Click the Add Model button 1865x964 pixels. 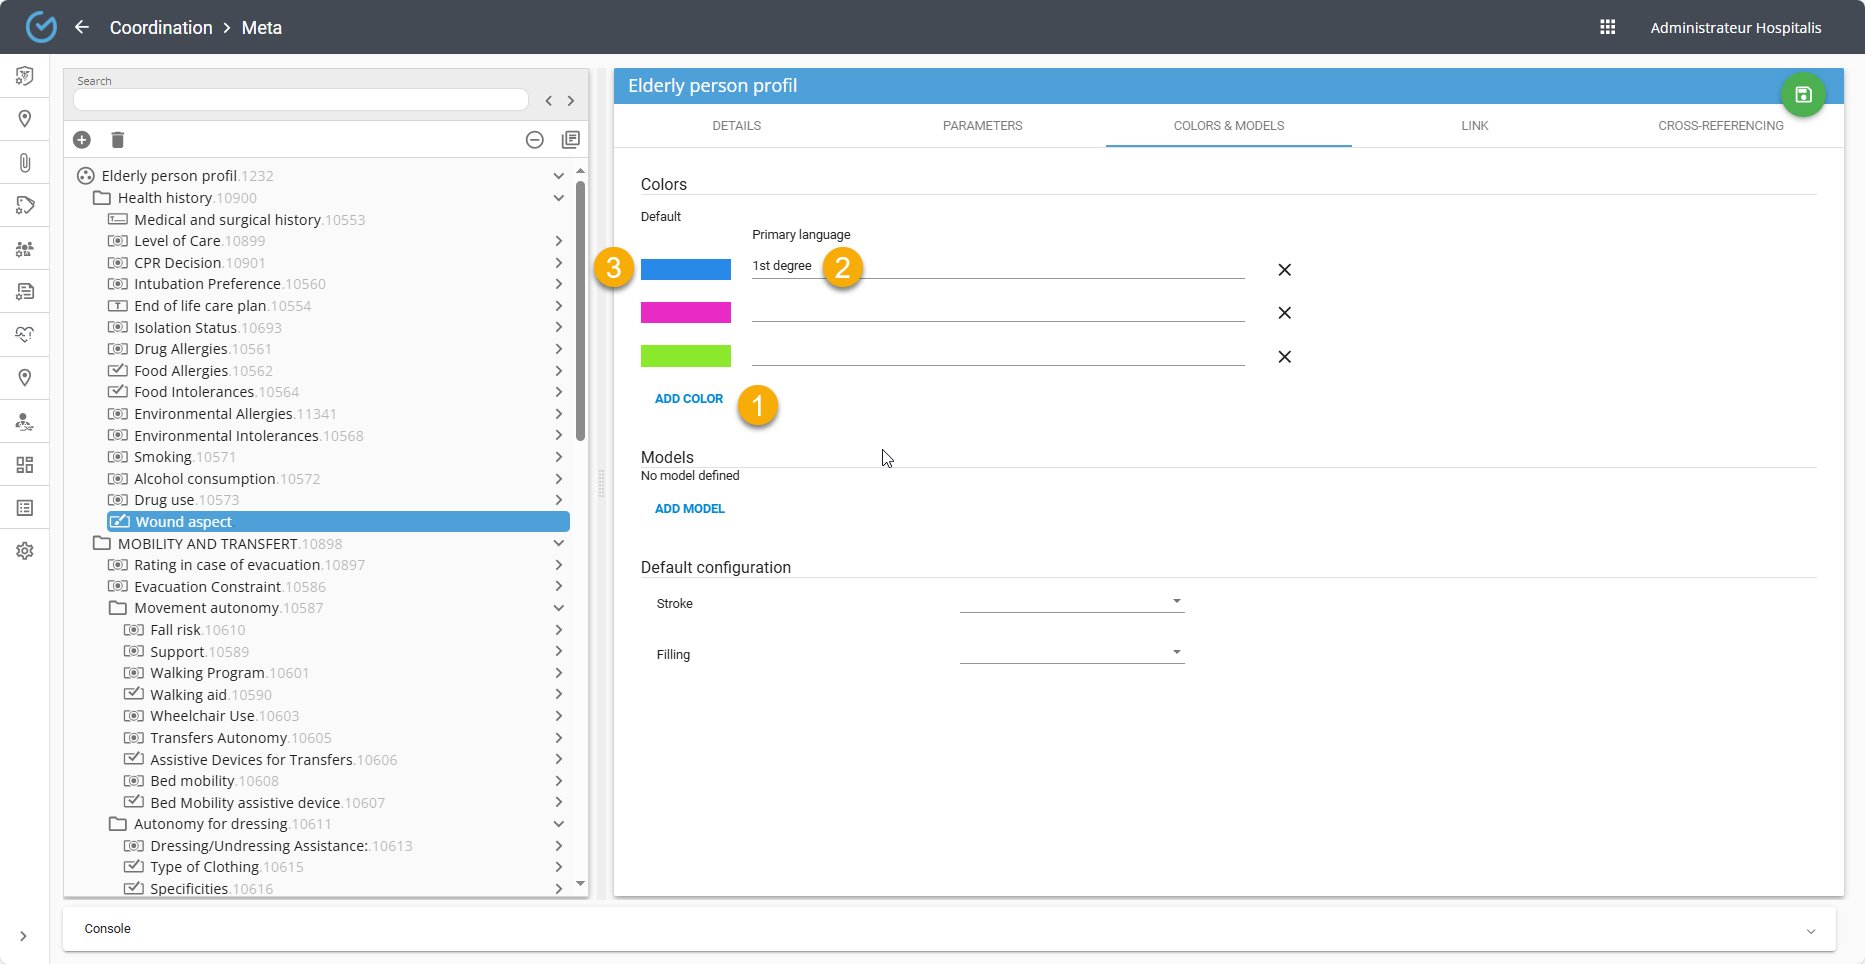click(690, 509)
